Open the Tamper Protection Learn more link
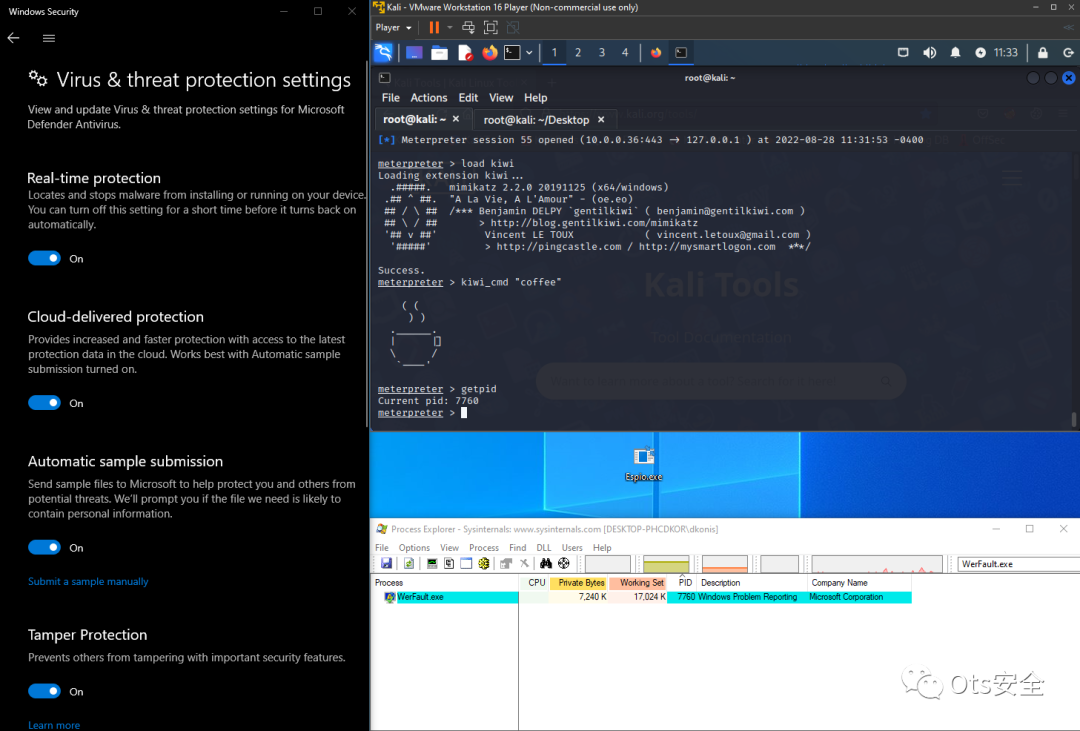Screen dimensions: 1080x731 tap(54, 725)
